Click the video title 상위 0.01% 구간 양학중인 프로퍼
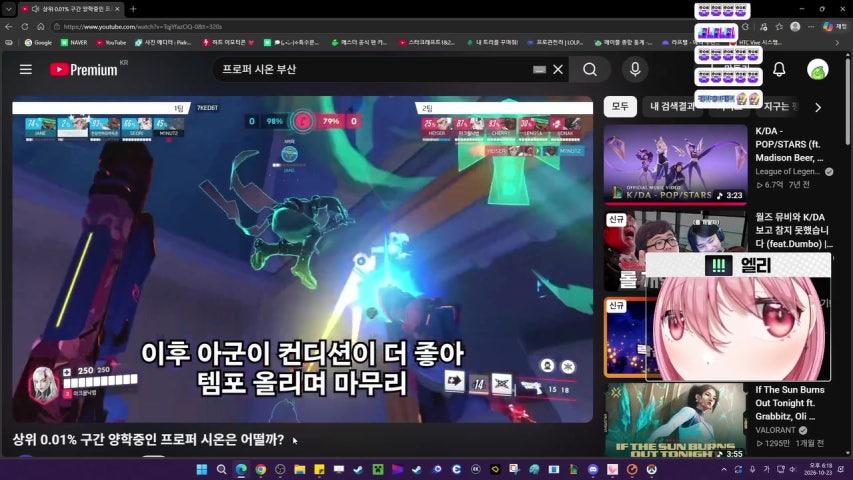This screenshot has width=853, height=480. click(x=148, y=440)
